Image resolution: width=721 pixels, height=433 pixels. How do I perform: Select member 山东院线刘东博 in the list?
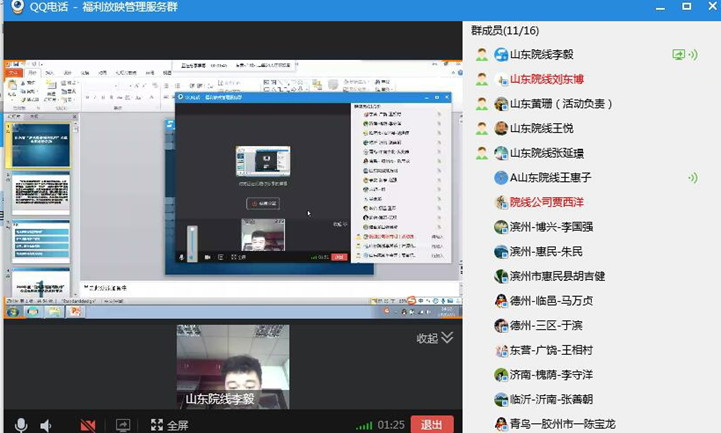546,79
